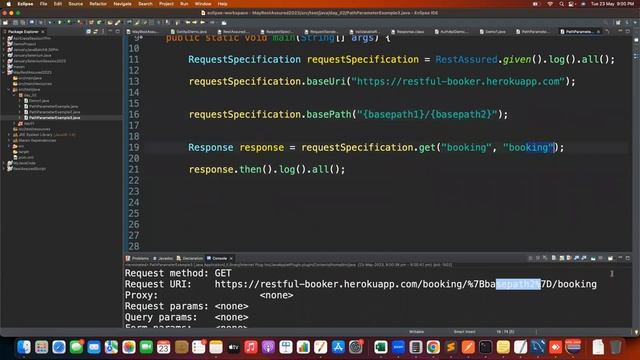Close the active PathParameter editor tab
The width and height of the screenshot is (640, 360).
coord(598,31)
